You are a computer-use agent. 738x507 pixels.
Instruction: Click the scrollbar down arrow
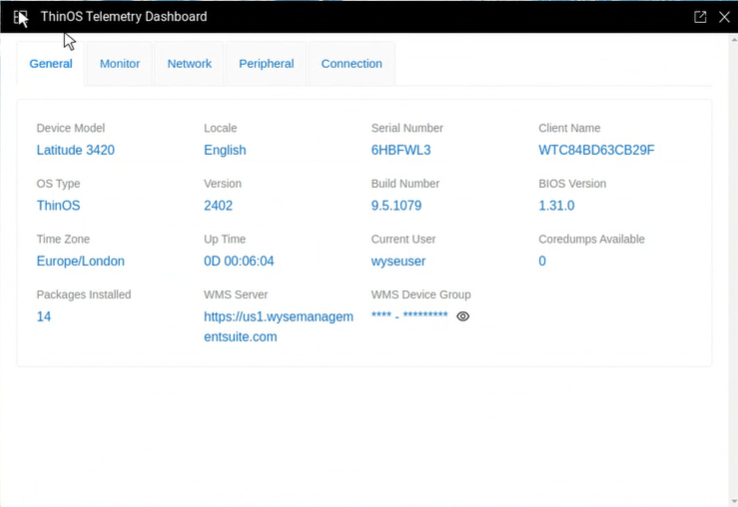[x=733, y=501]
